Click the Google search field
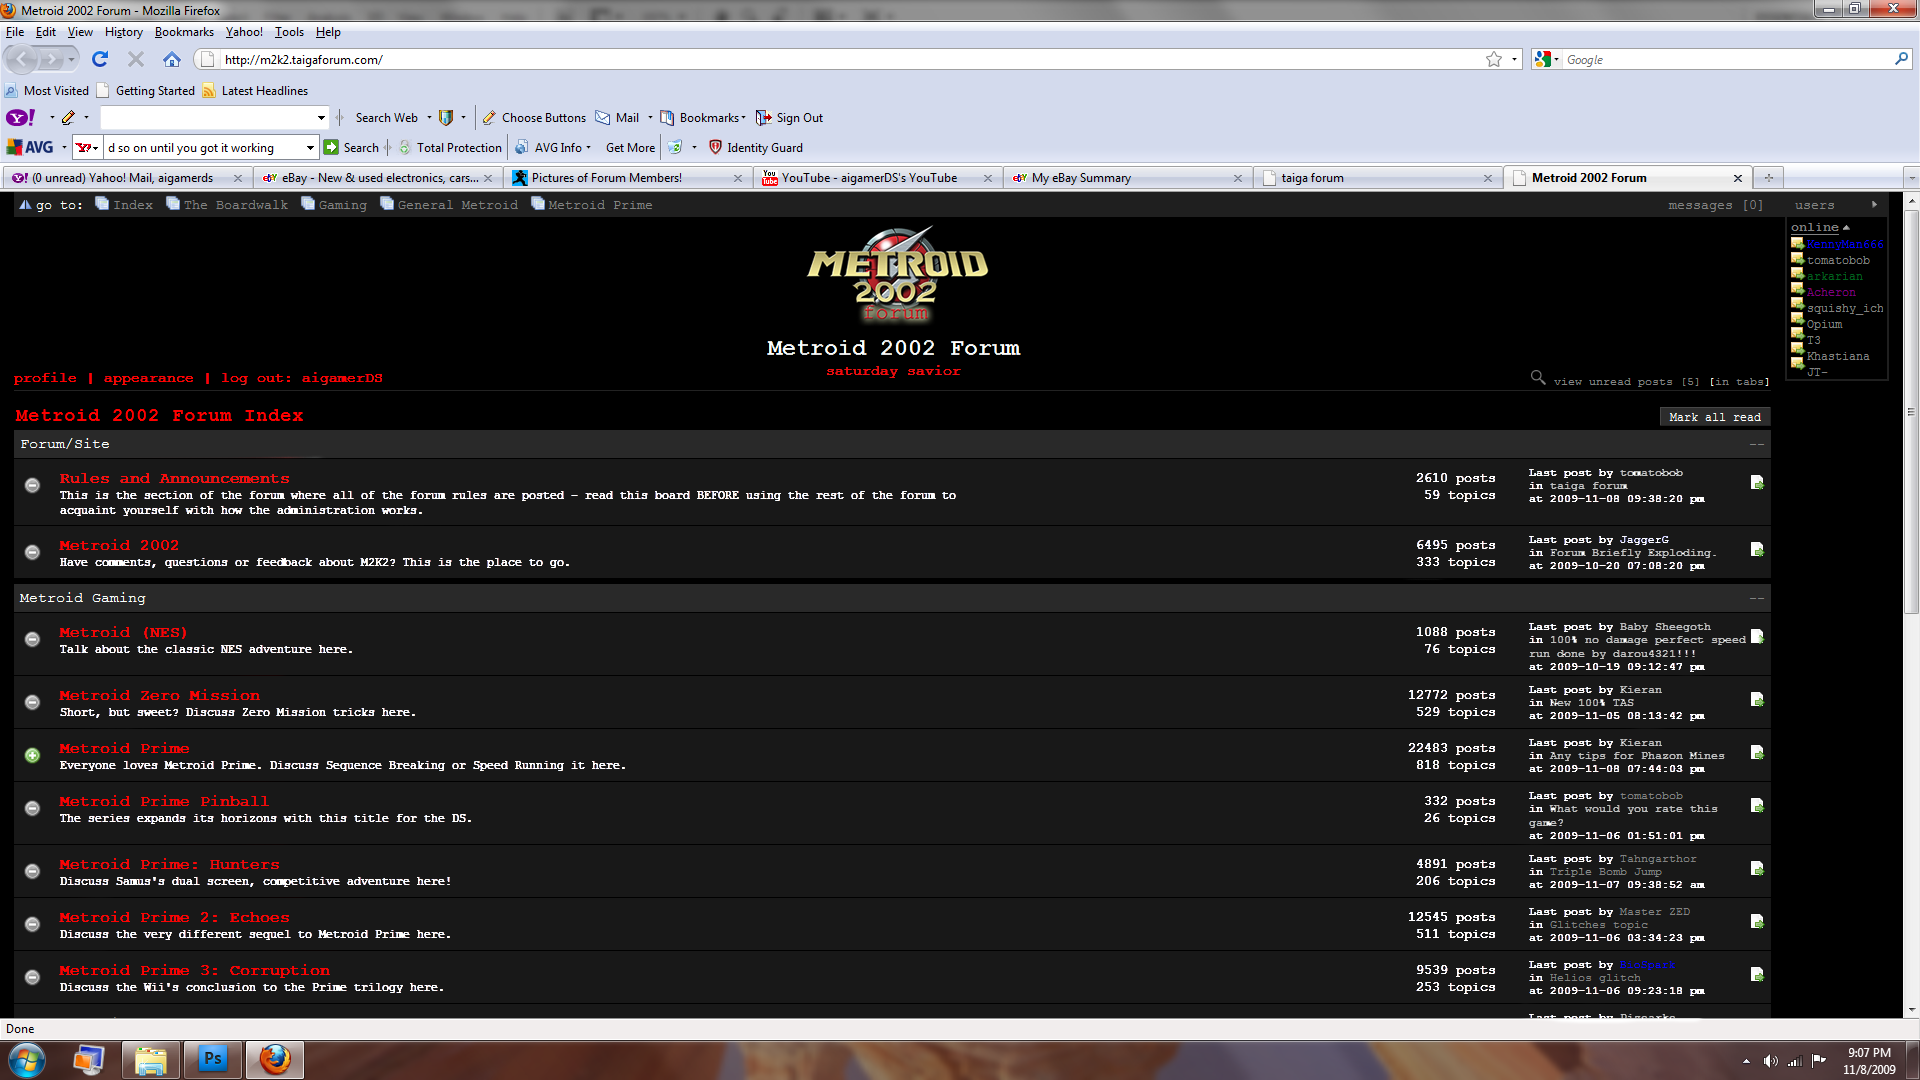Image resolution: width=1920 pixels, height=1080 pixels. point(1727,60)
